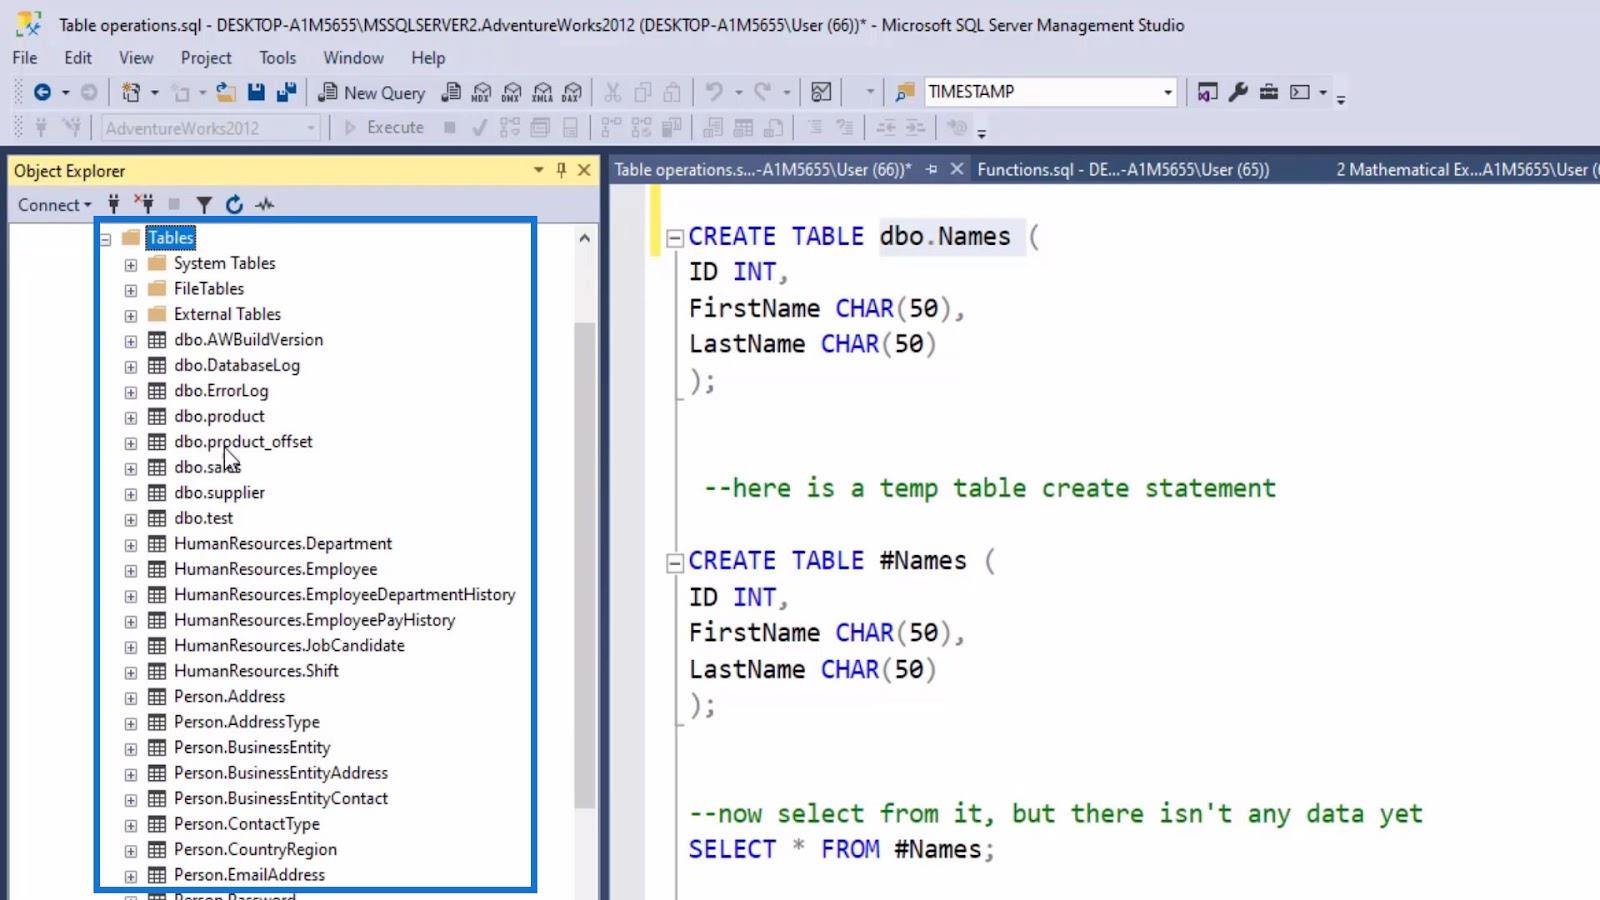Click the Filter funnel icon in Object Explorer

point(204,205)
